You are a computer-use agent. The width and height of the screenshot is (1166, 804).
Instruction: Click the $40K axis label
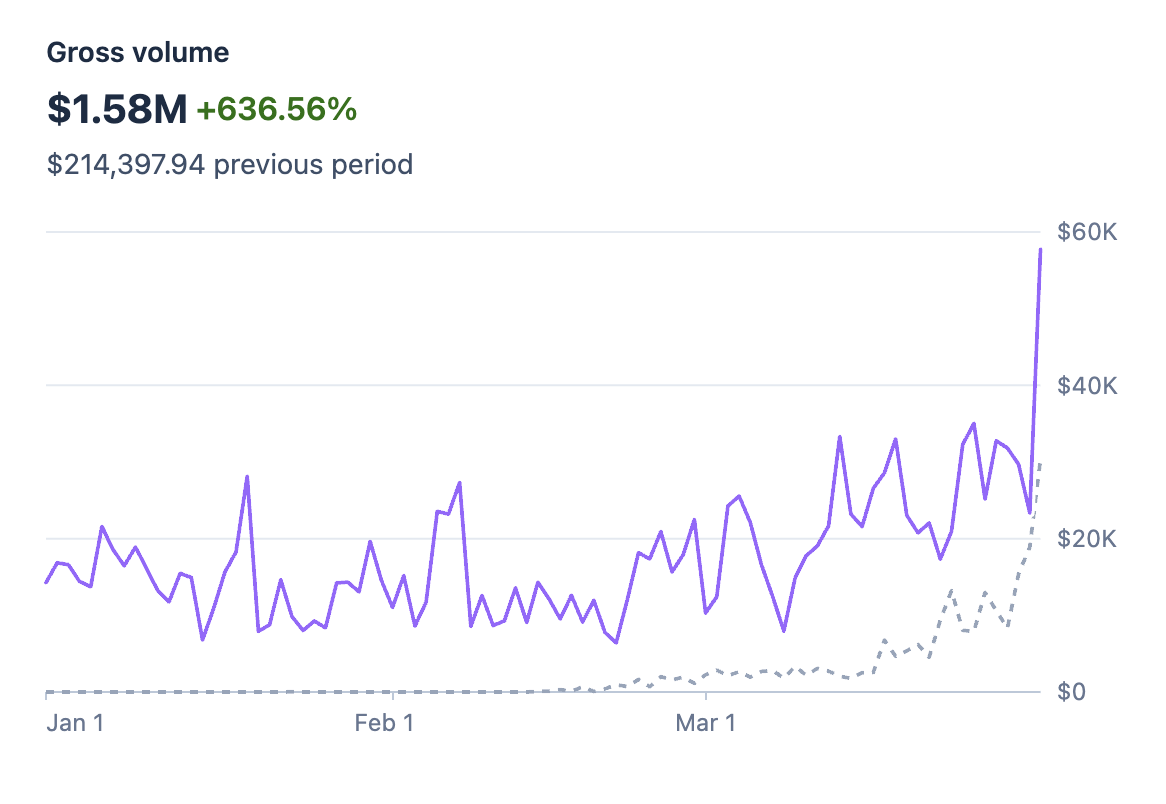[x=1086, y=385]
